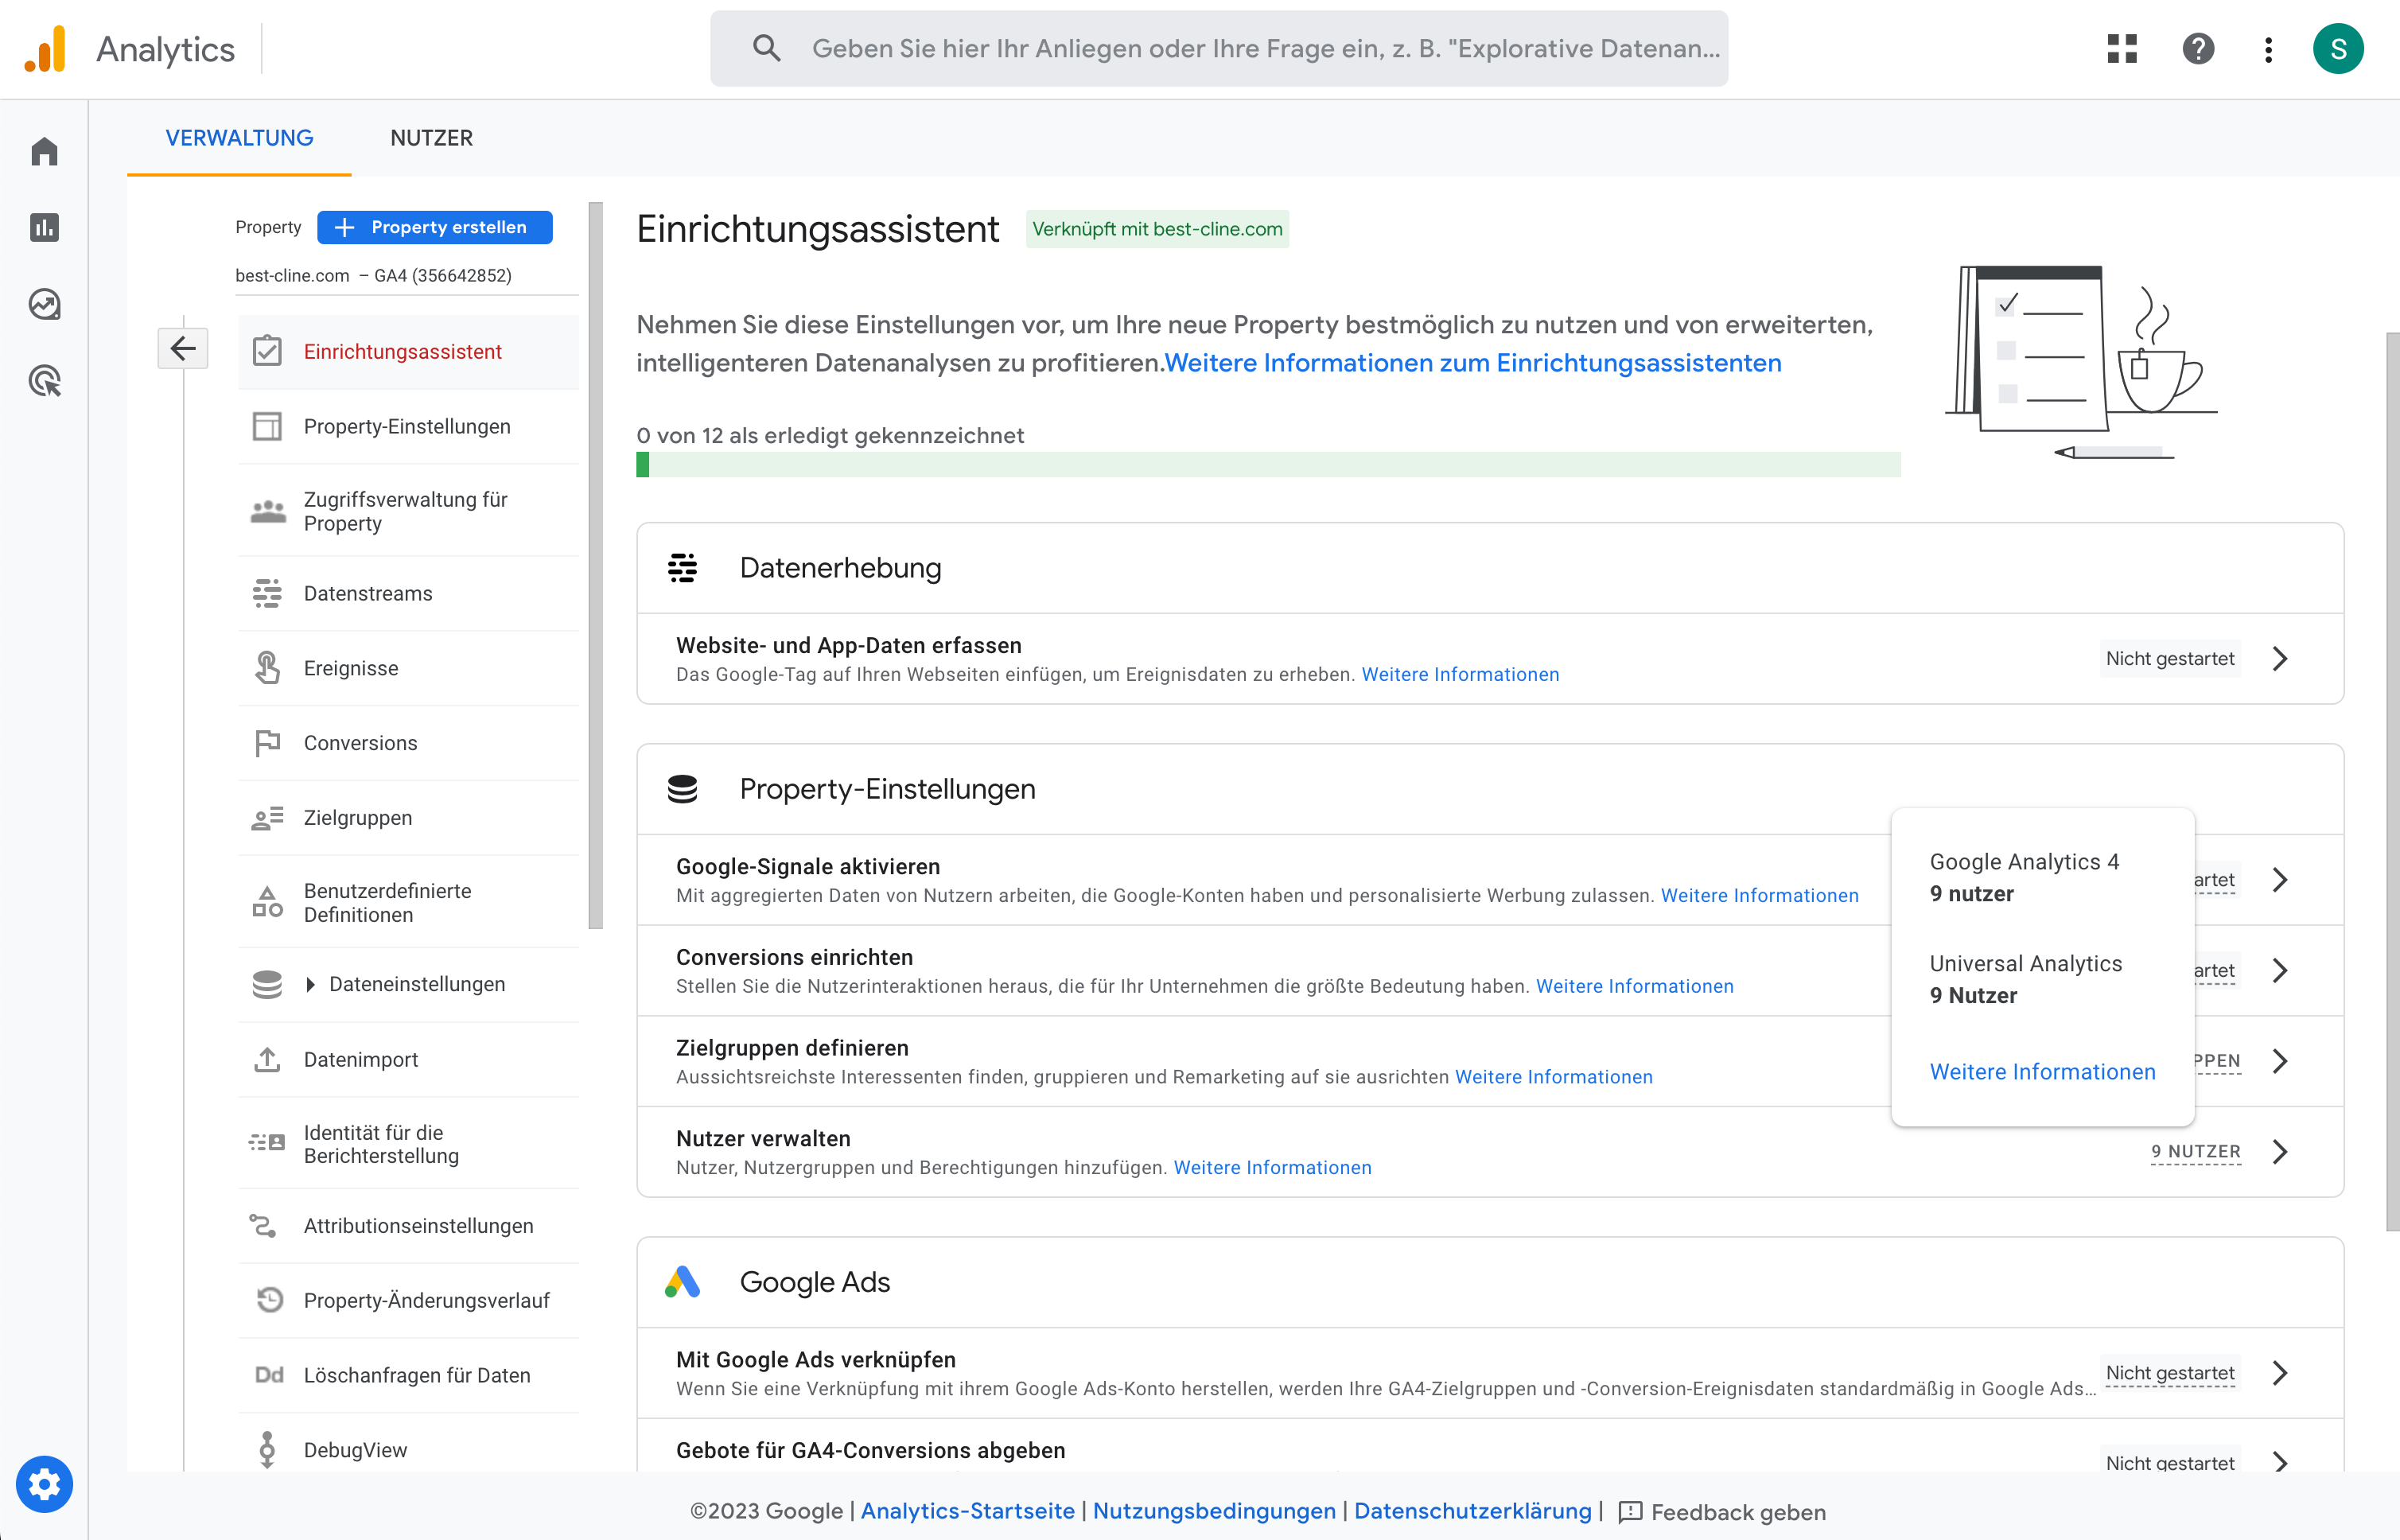This screenshot has width=2400, height=1540.
Task: Switch to the NUTZER tab
Action: (431, 138)
